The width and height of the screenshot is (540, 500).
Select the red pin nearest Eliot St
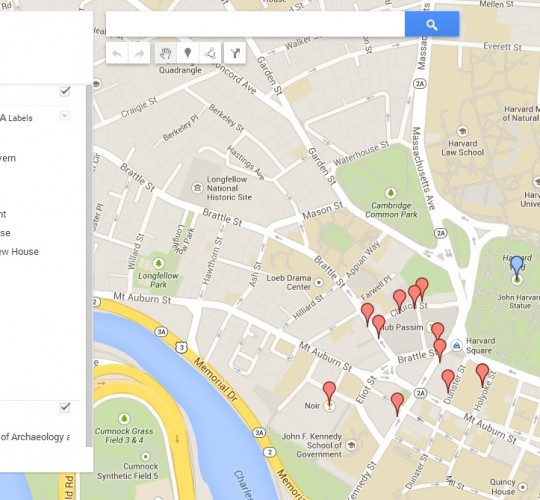[397, 404]
